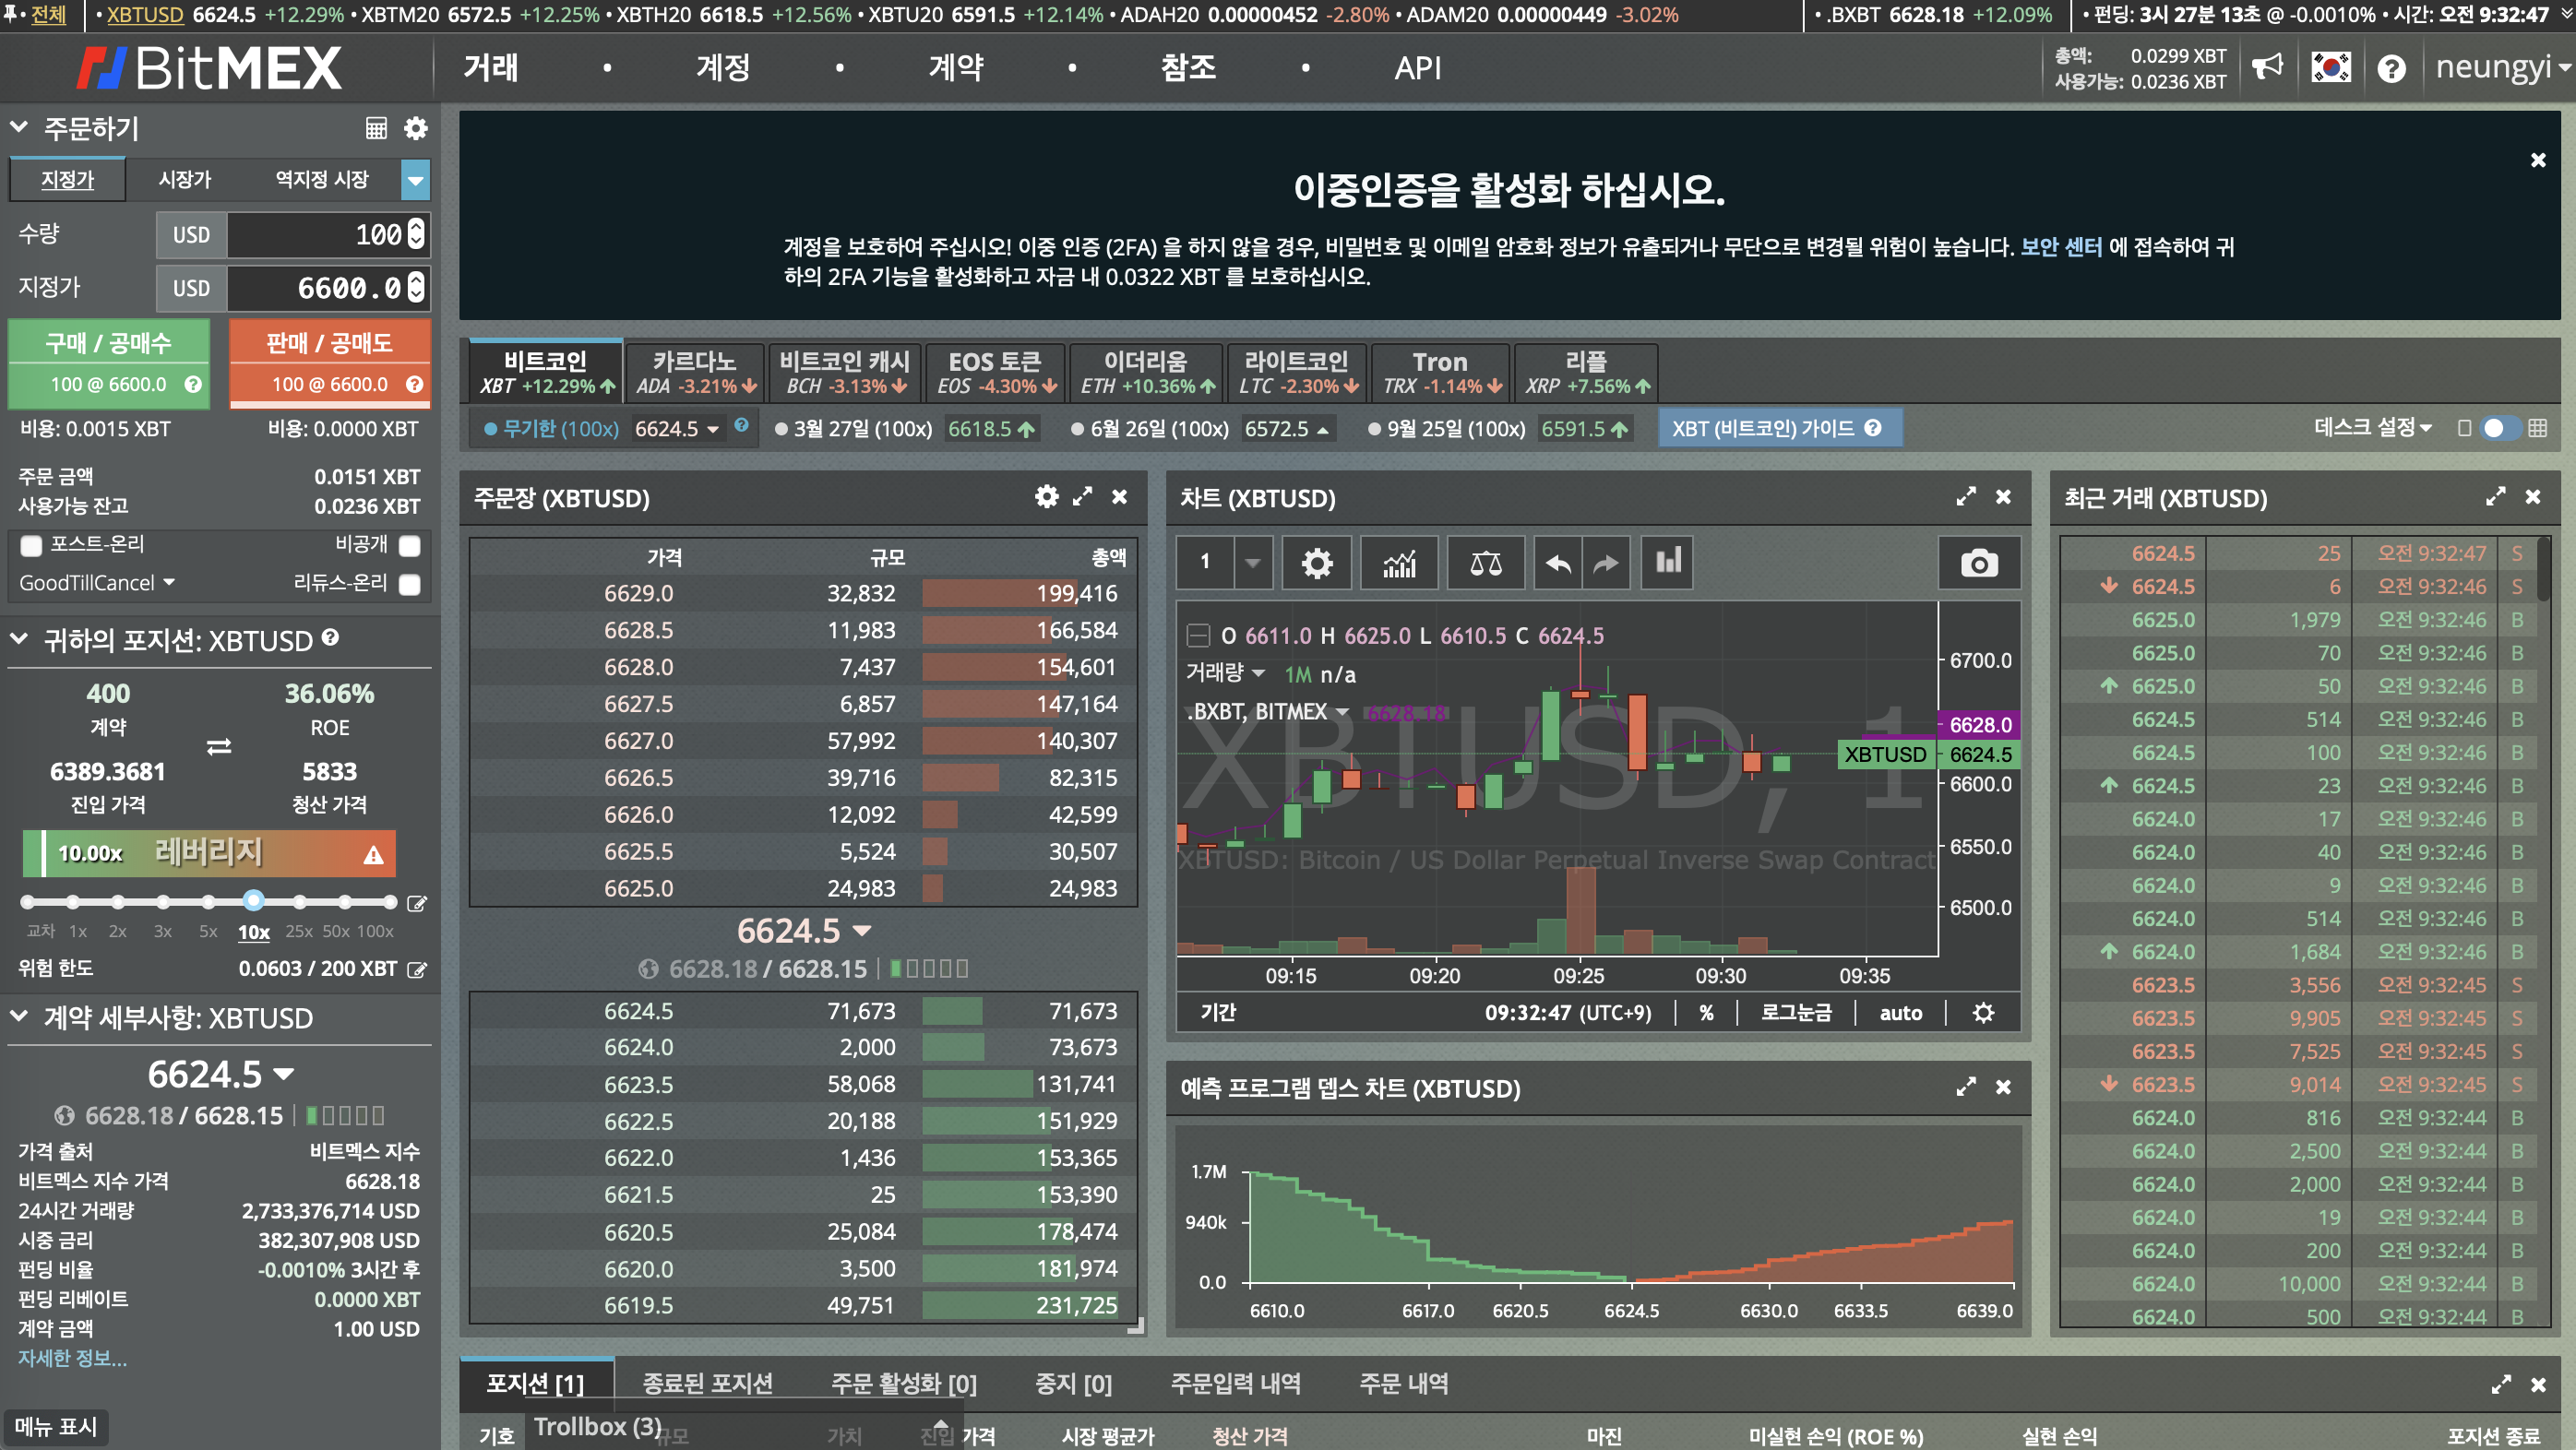Viewport: 2576px width, 1450px height.
Task: Enable the 포스트-온리 checkbox
Action: [x=31, y=545]
